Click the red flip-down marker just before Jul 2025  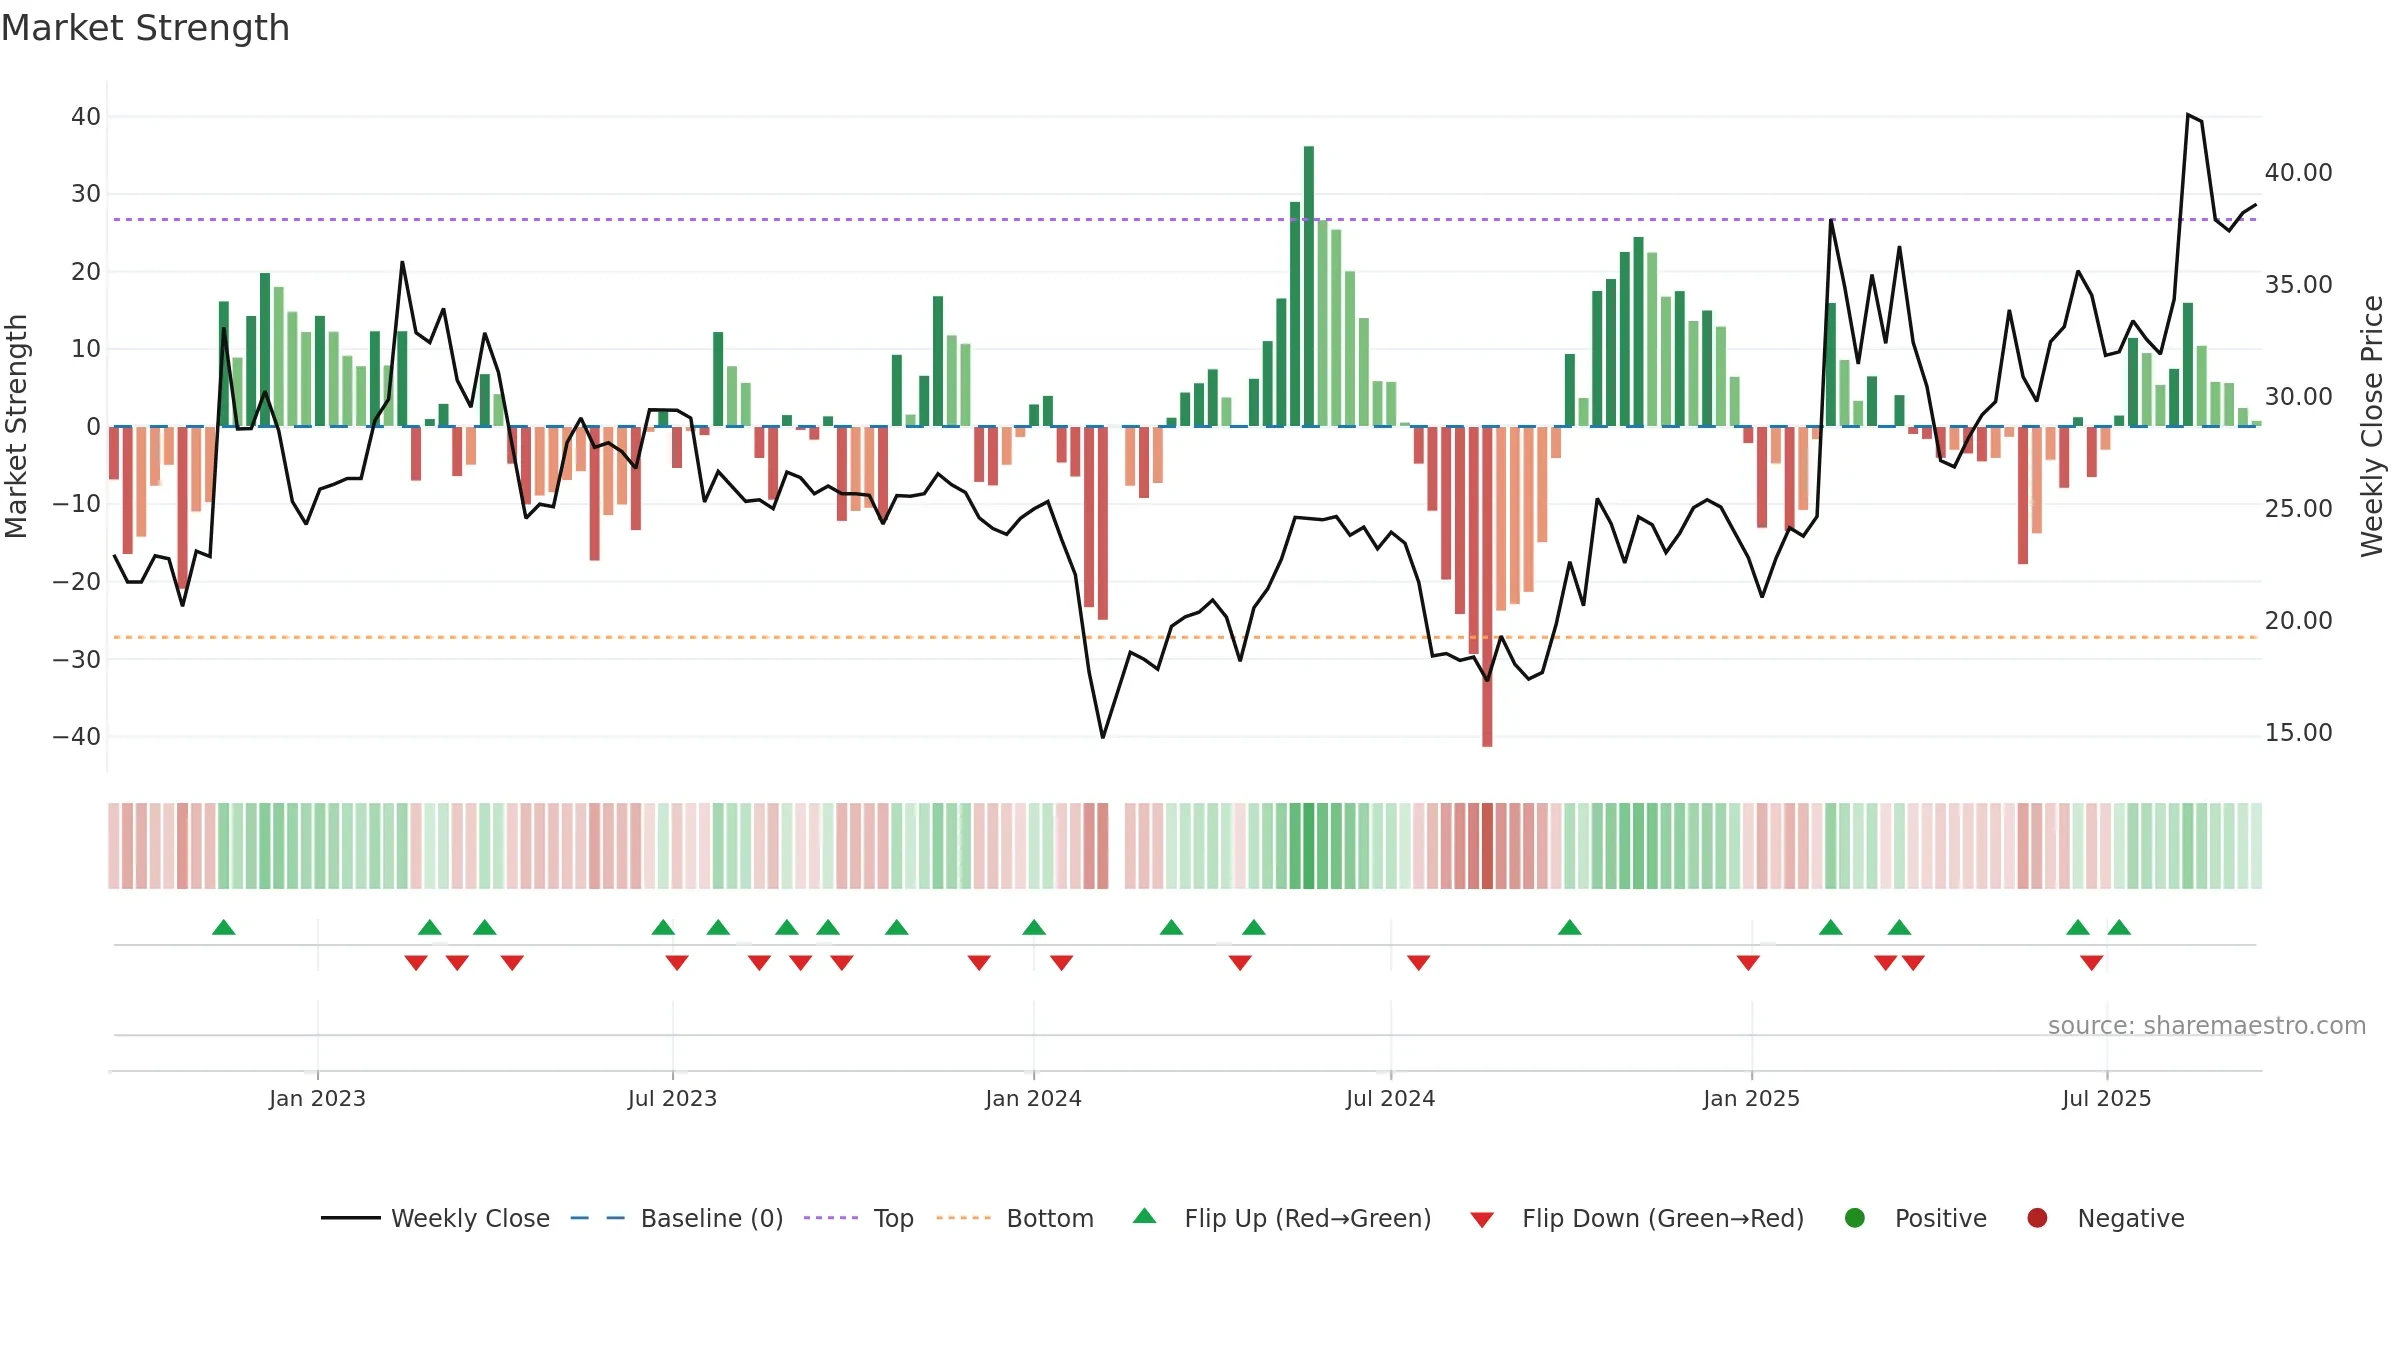point(2092,963)
